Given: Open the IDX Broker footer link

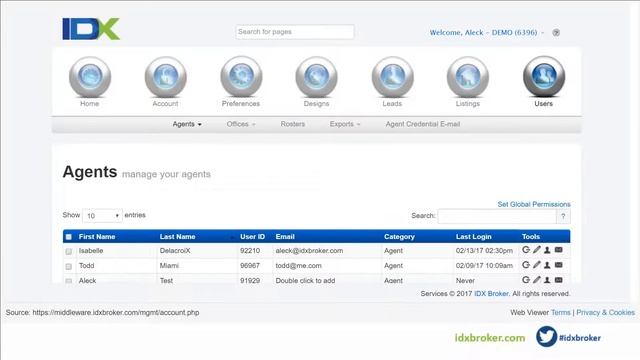Looking at the screenshot, I should 491,293.
